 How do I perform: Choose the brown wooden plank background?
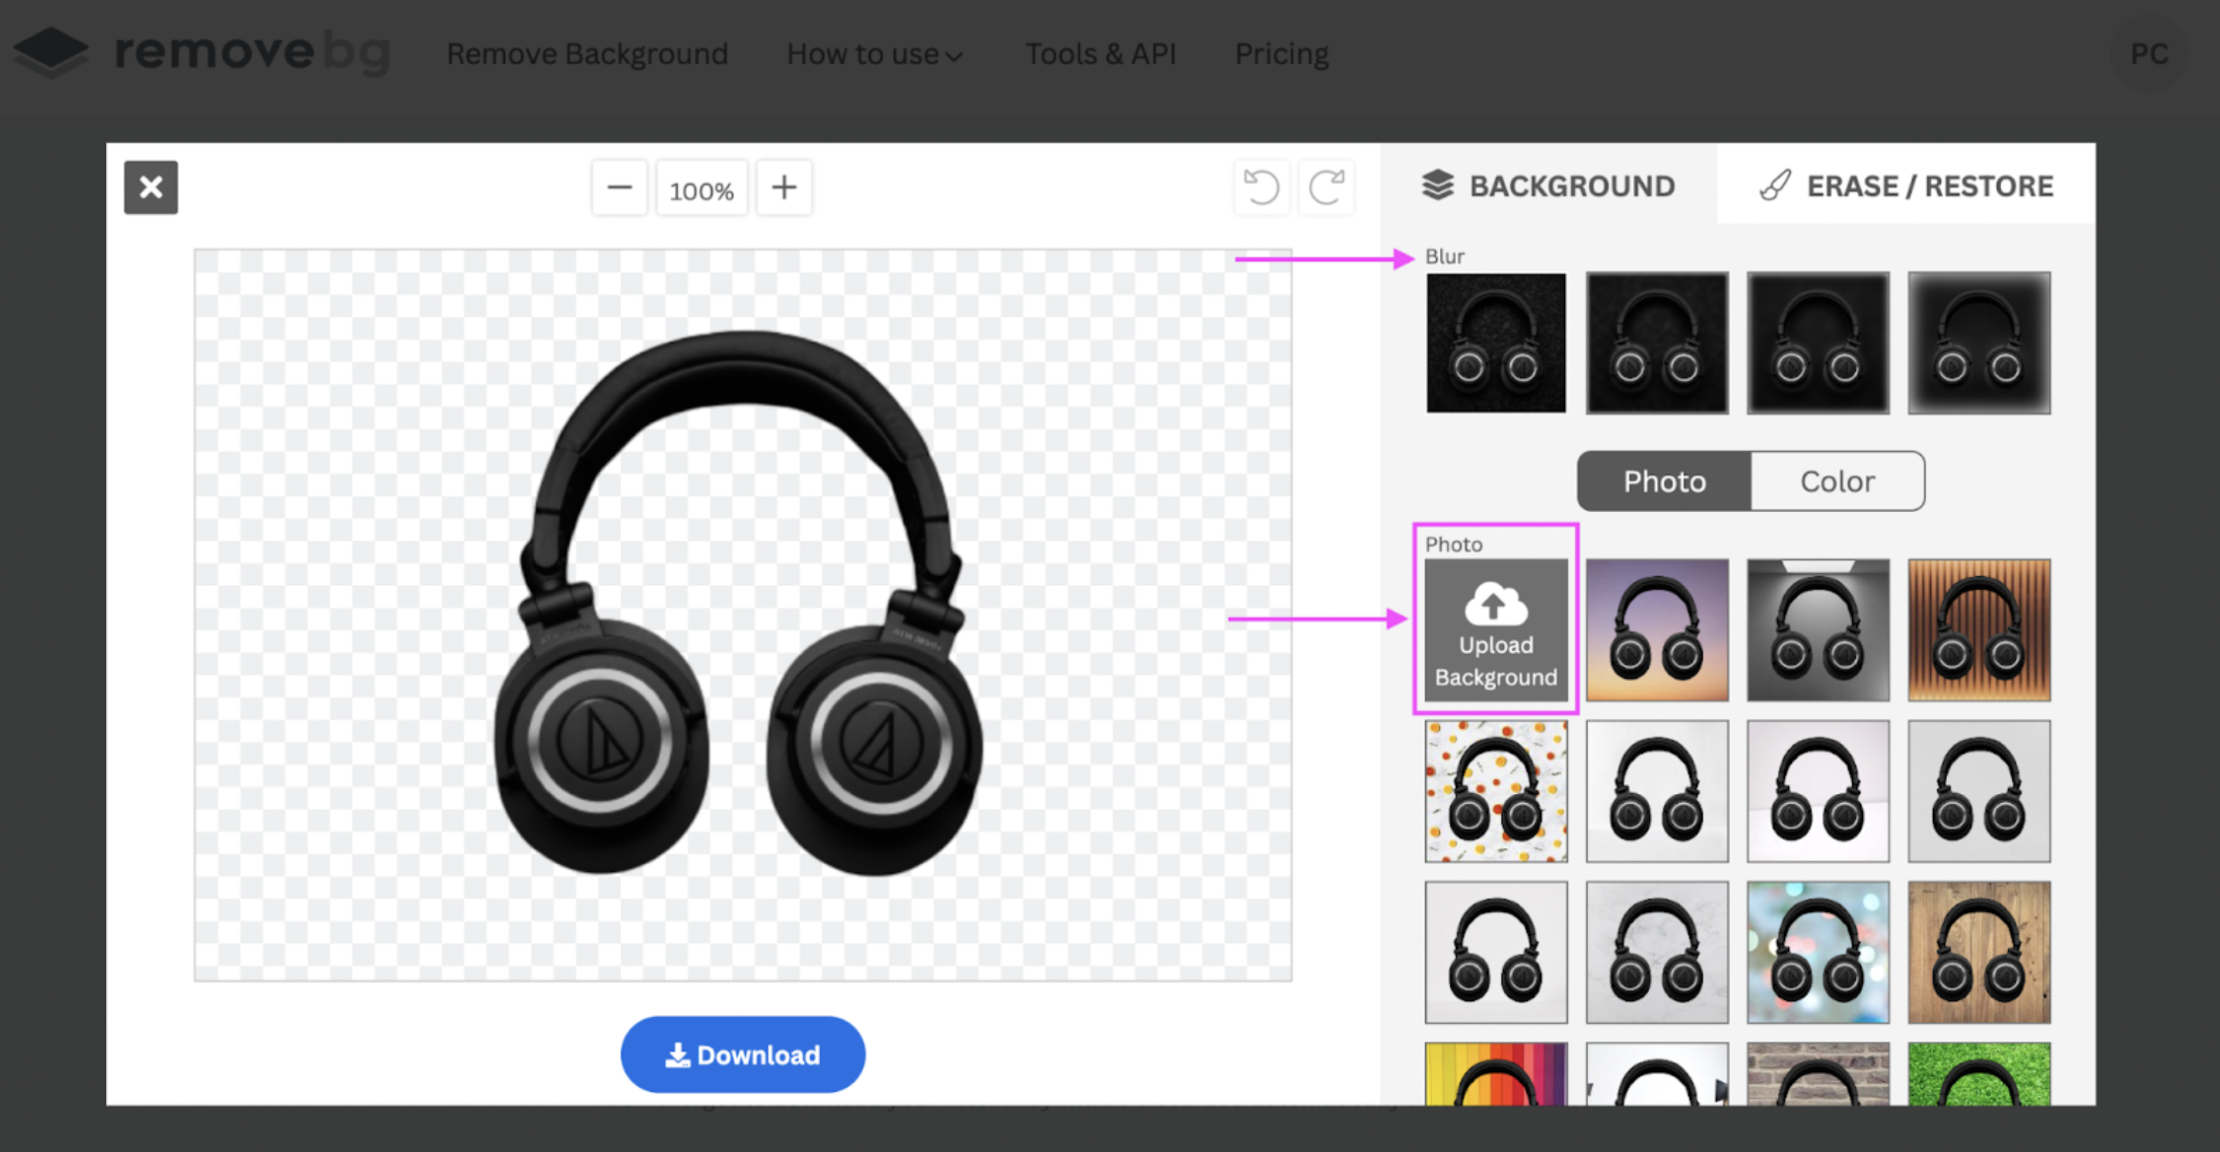pyautogui.click(x=1979, y=952)
